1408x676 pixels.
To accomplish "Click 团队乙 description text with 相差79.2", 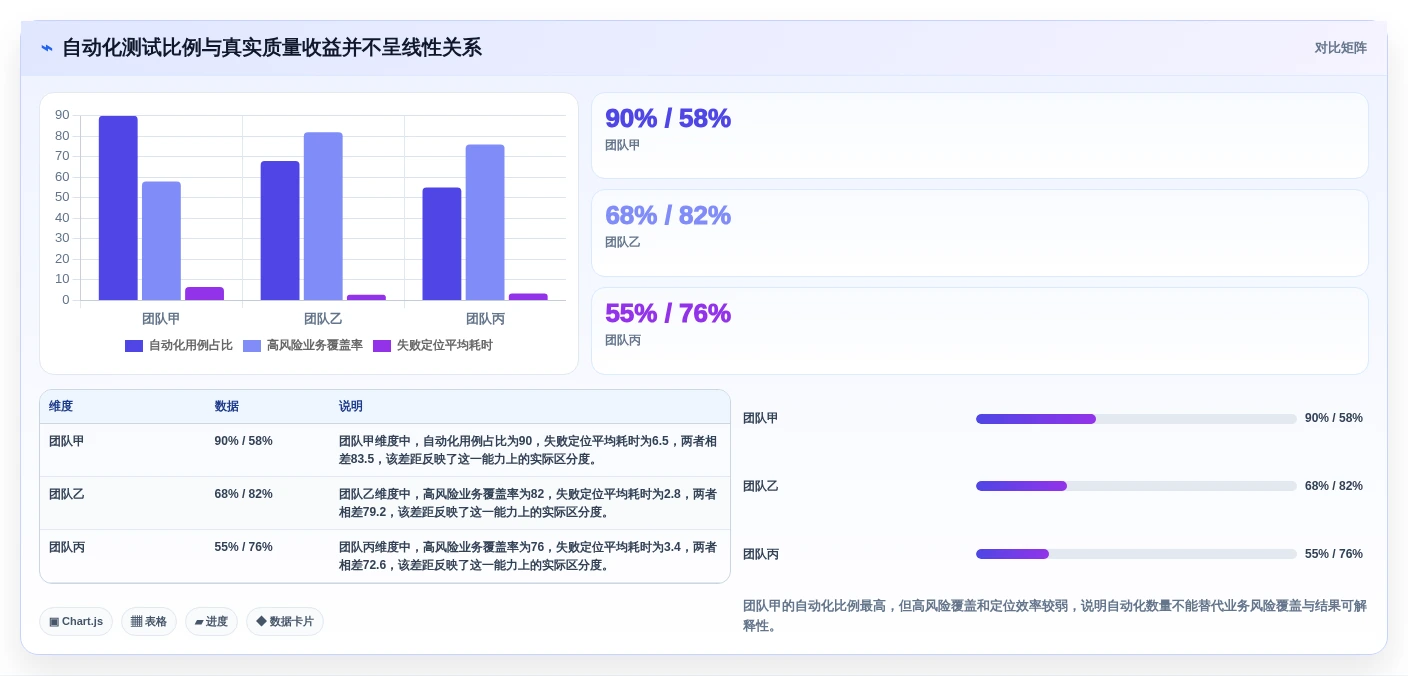I will coord(528,503).
